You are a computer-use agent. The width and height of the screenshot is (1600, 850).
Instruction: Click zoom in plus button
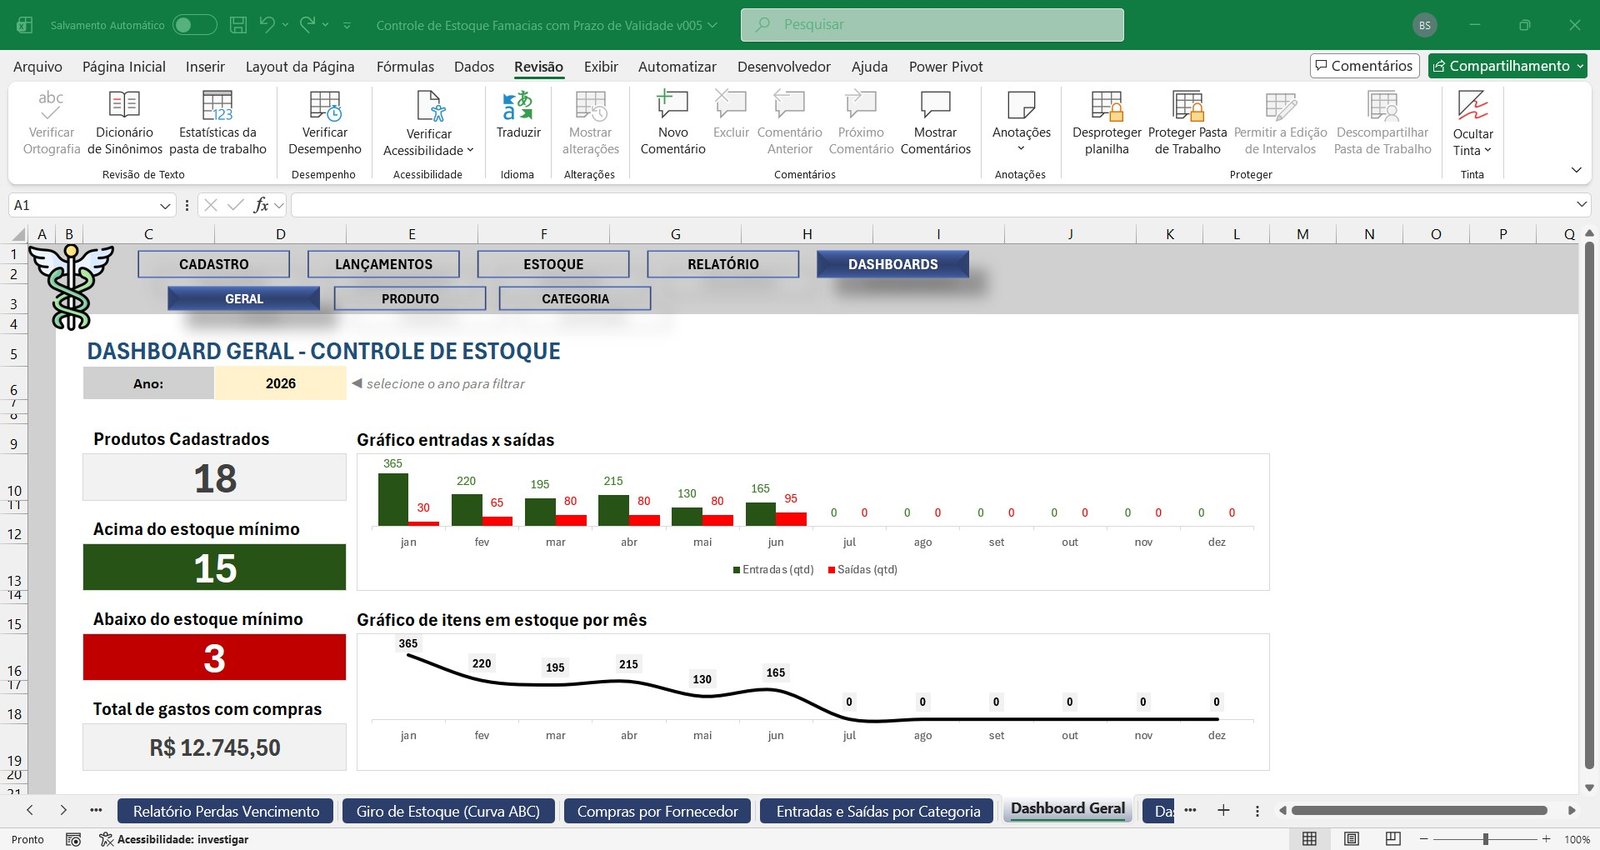pos(1546,839)
